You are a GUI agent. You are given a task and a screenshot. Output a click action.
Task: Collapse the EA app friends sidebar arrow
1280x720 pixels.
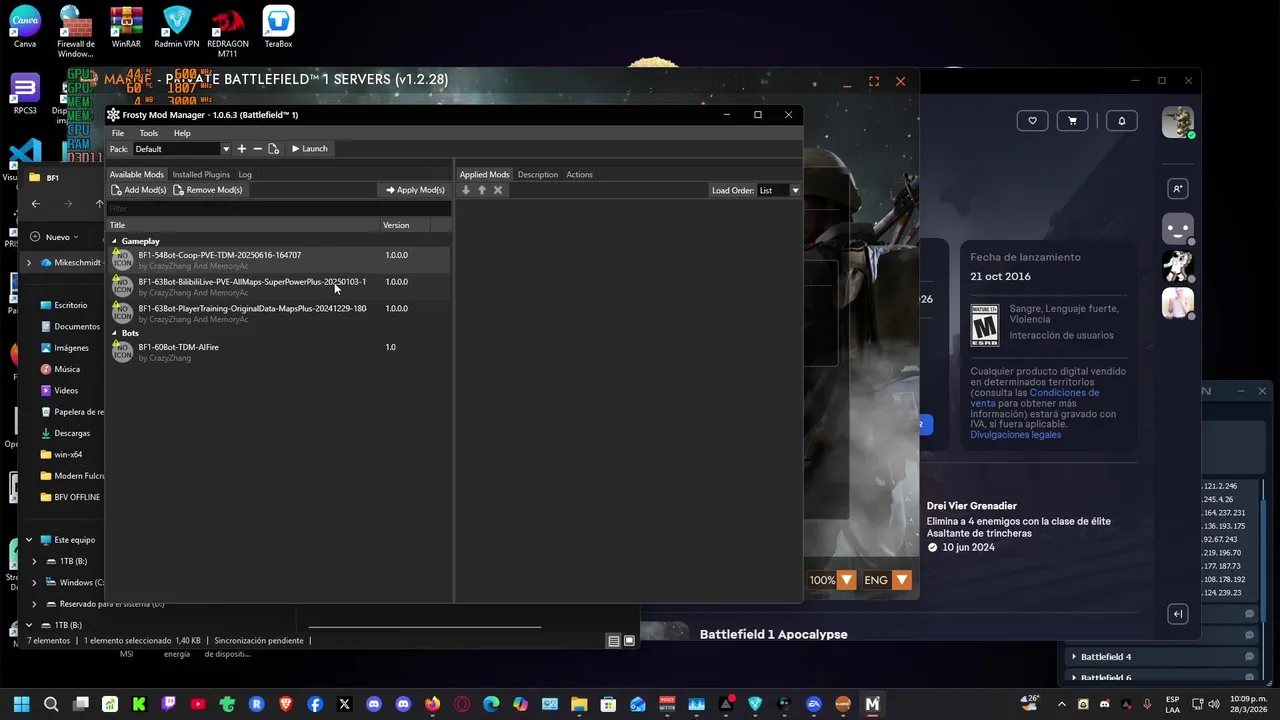[1178, 614]
